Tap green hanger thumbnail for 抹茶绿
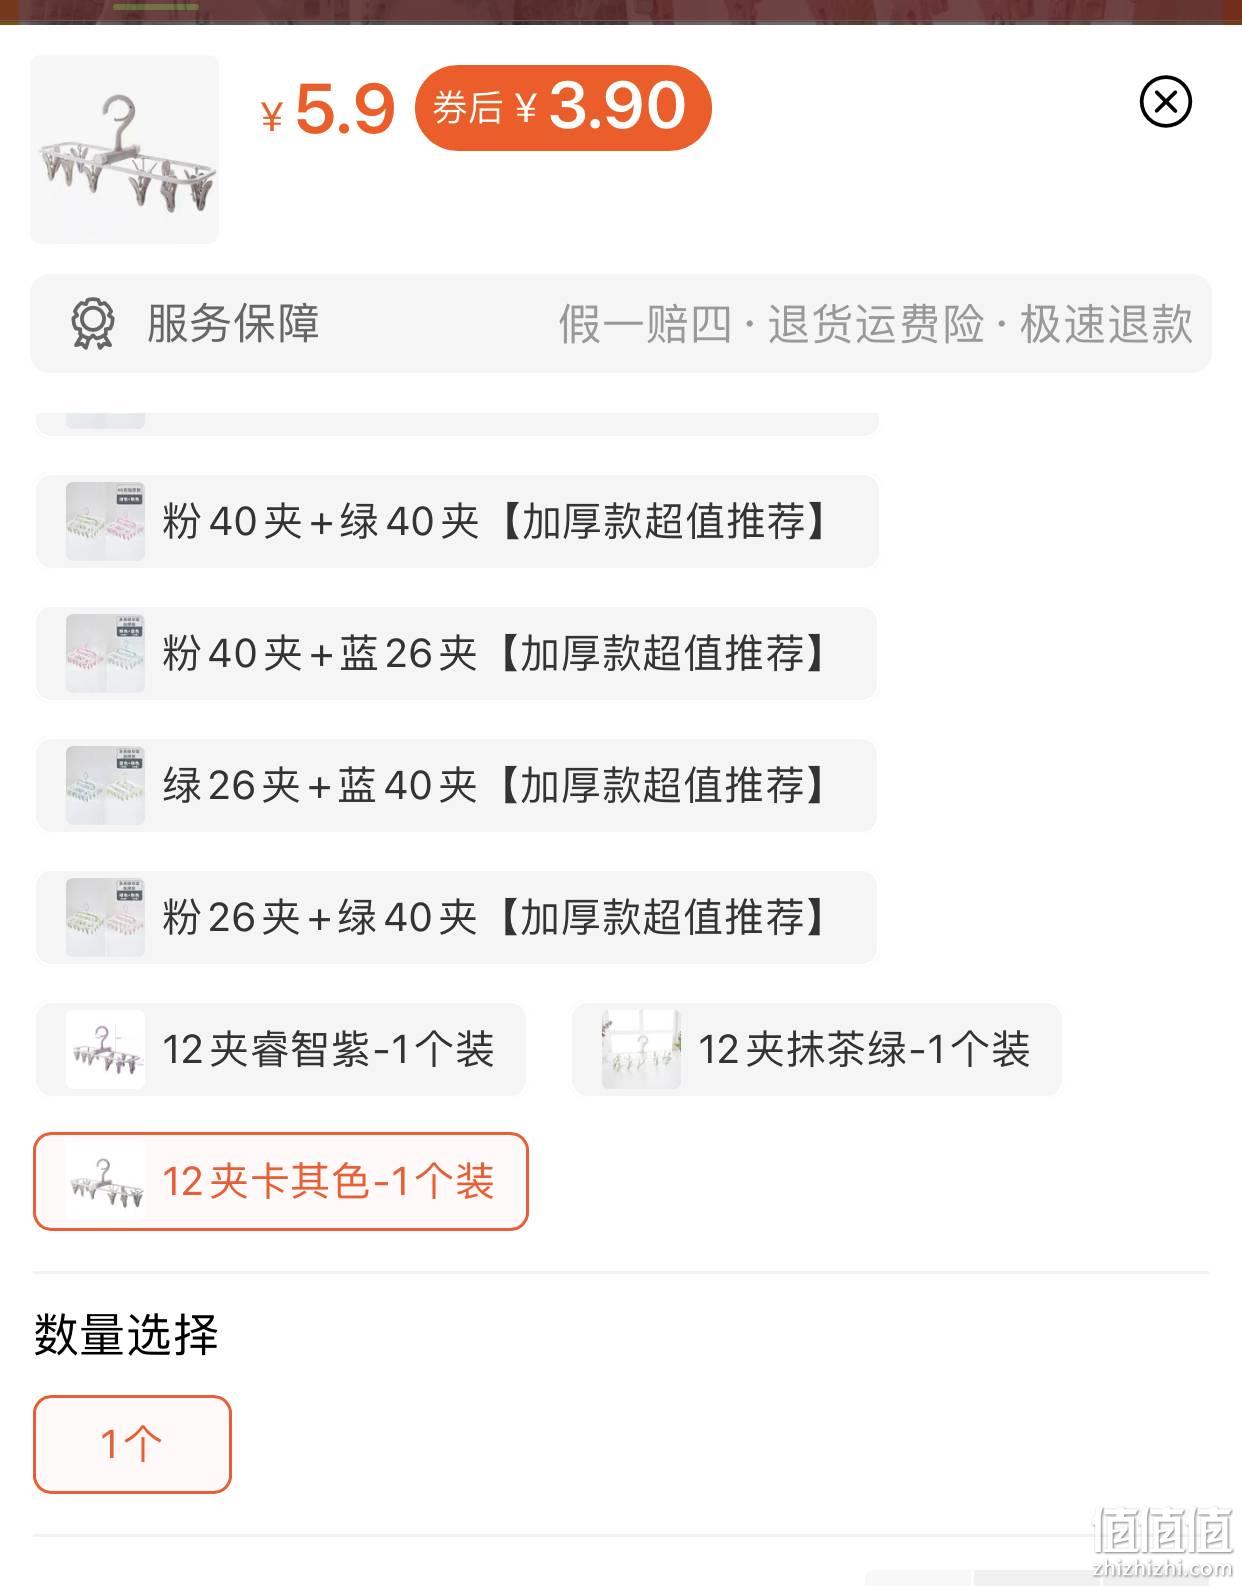The width and height of the screenshot is (1242, 1586). [641, 1050]
